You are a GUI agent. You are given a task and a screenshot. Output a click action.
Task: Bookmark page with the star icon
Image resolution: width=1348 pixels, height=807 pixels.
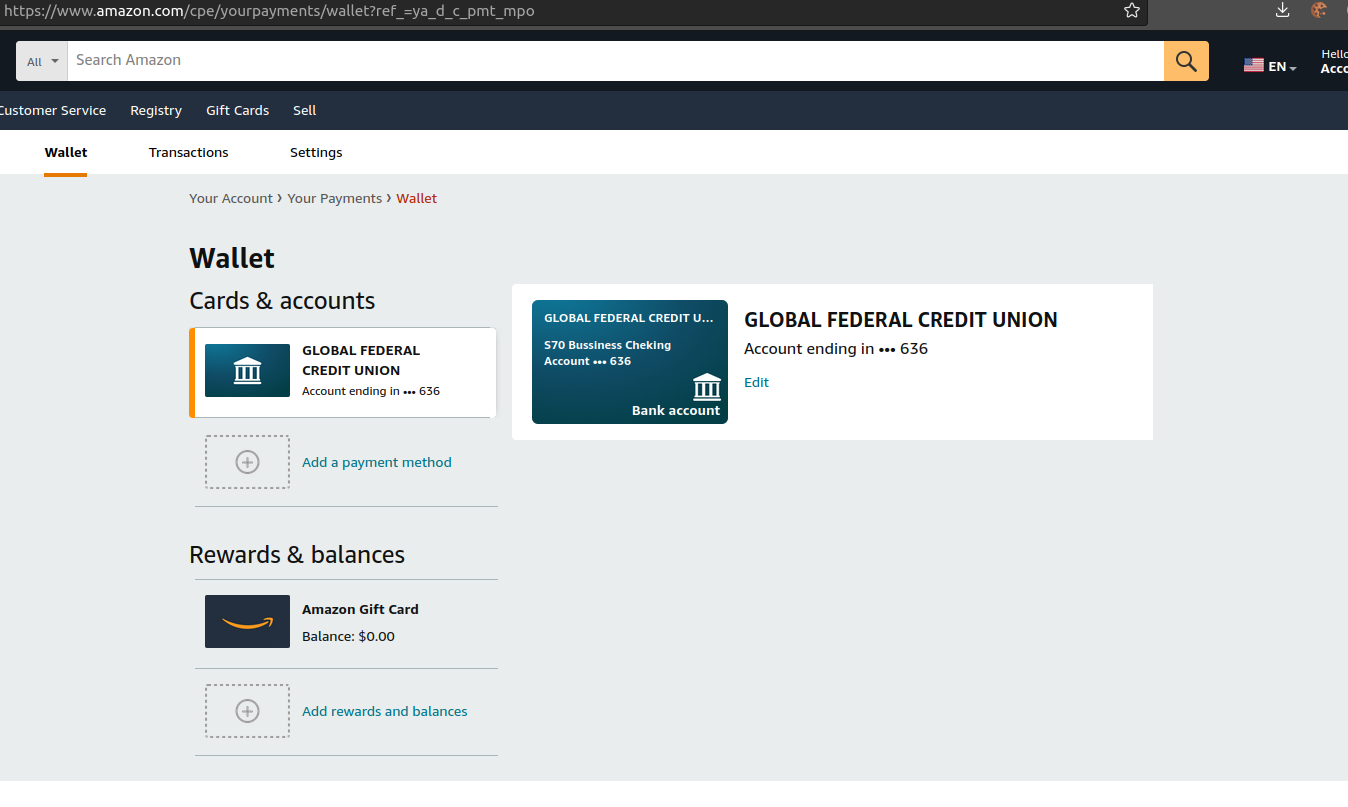pos(1132,11)
